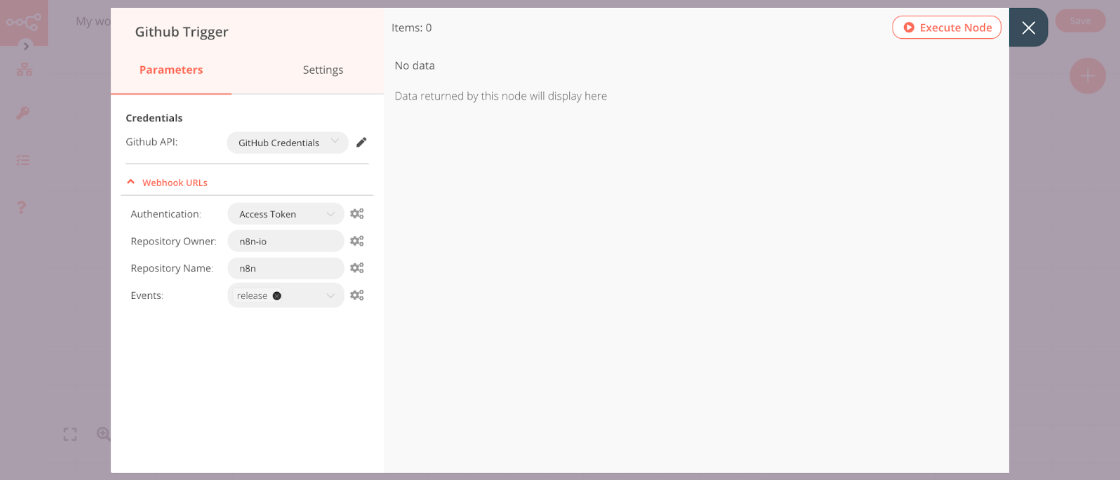Zoom to fit the workflow canvas

pos(70,434)
